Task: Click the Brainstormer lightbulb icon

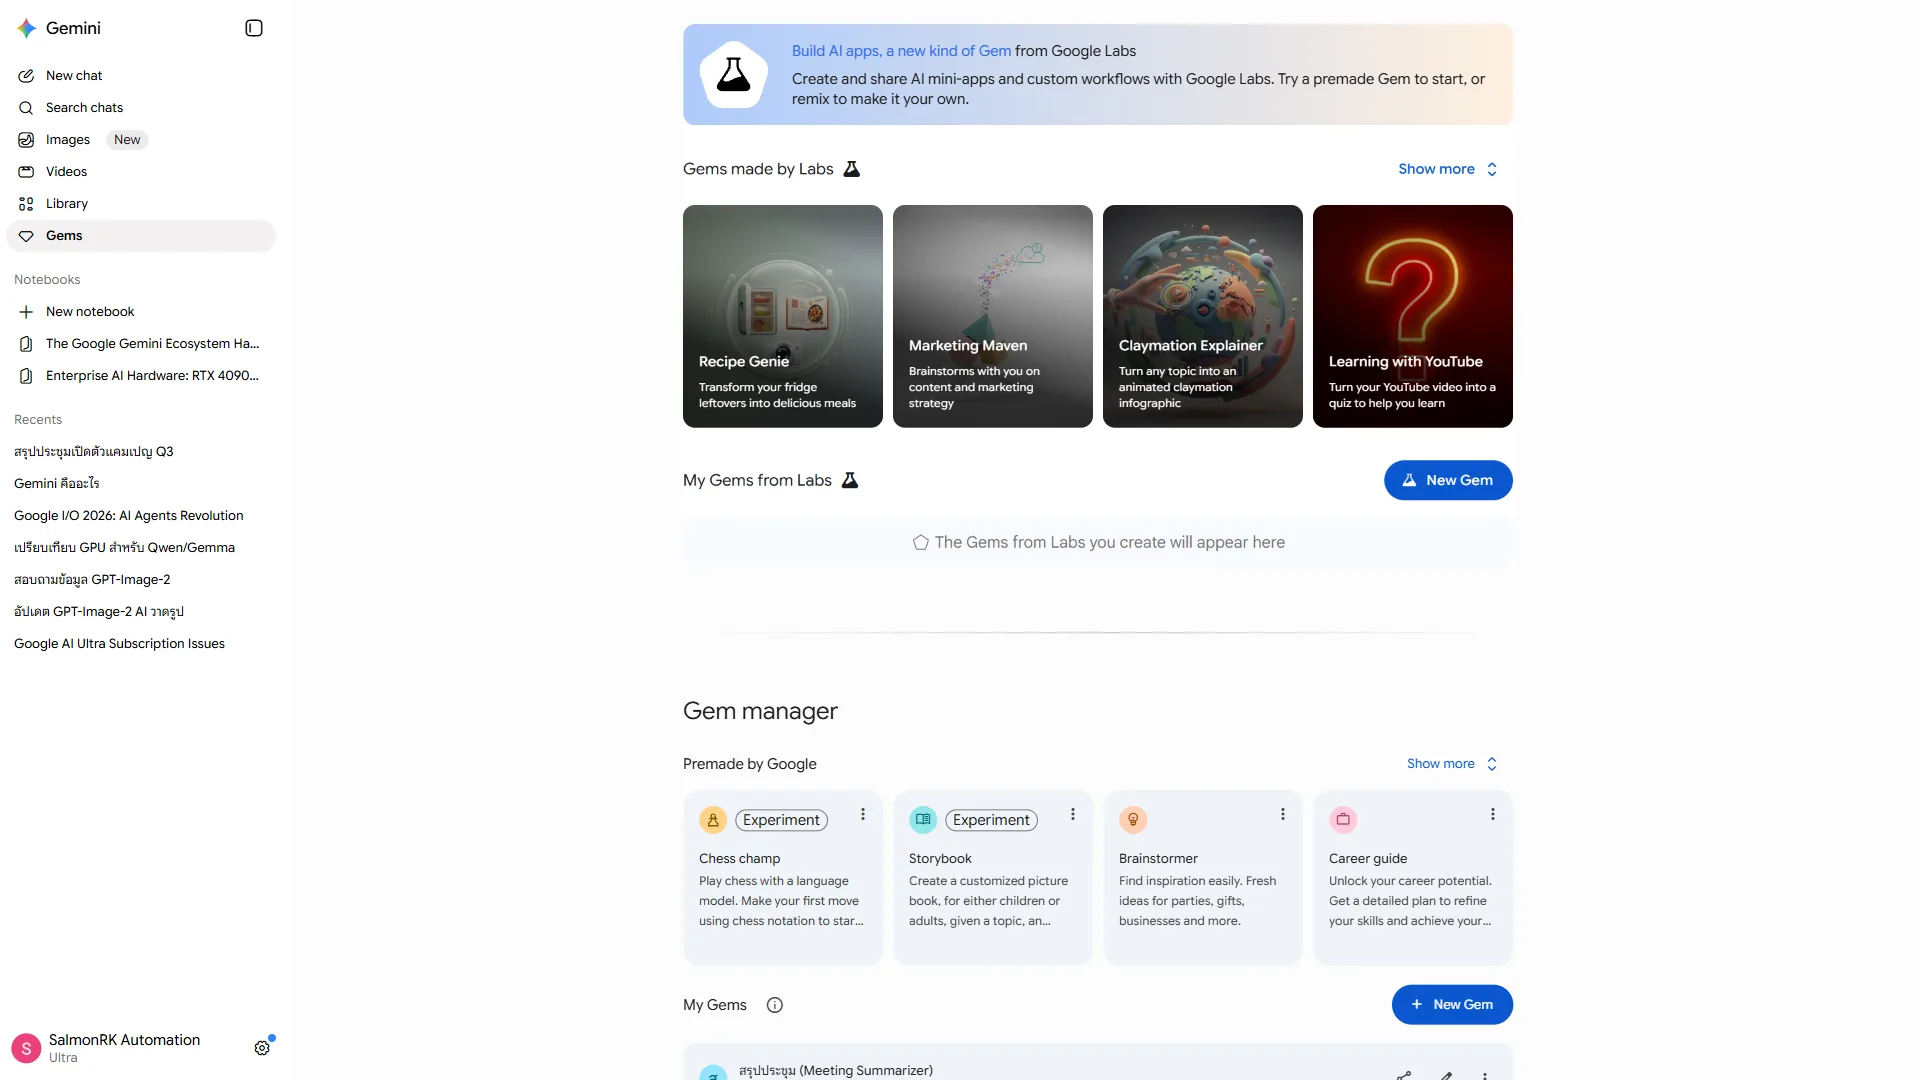Action: pyautogui.click(x=1133, y=820)
